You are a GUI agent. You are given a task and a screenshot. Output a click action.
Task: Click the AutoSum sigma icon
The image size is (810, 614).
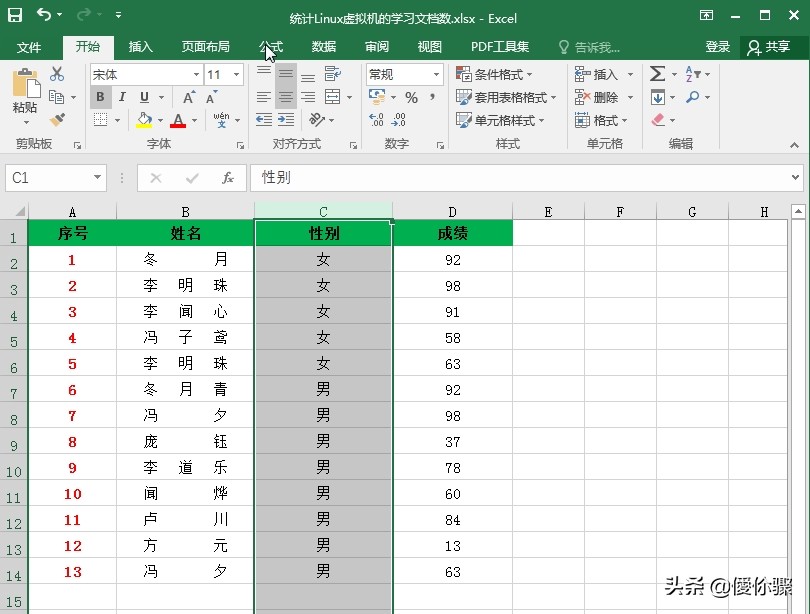[657, 74]
